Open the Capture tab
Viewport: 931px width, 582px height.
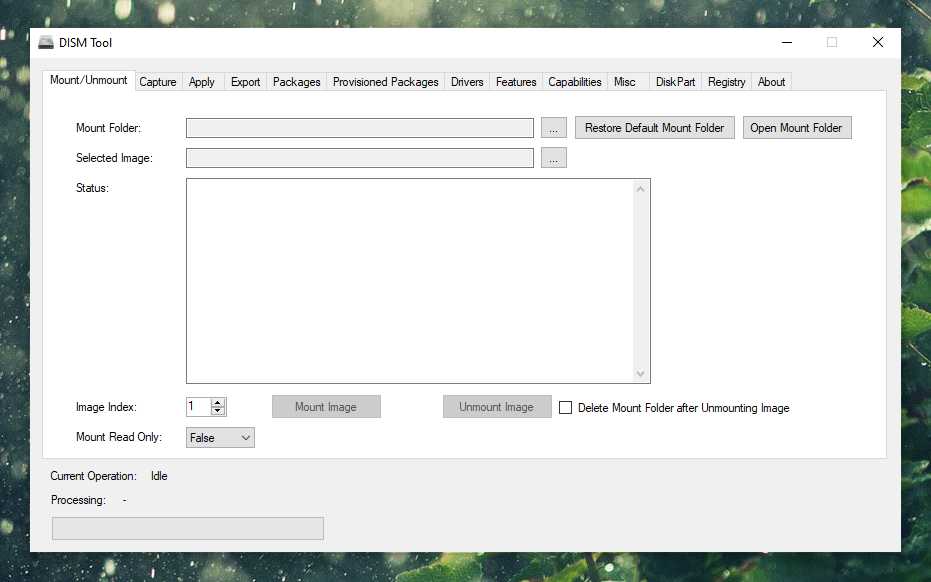pos(158,82)
